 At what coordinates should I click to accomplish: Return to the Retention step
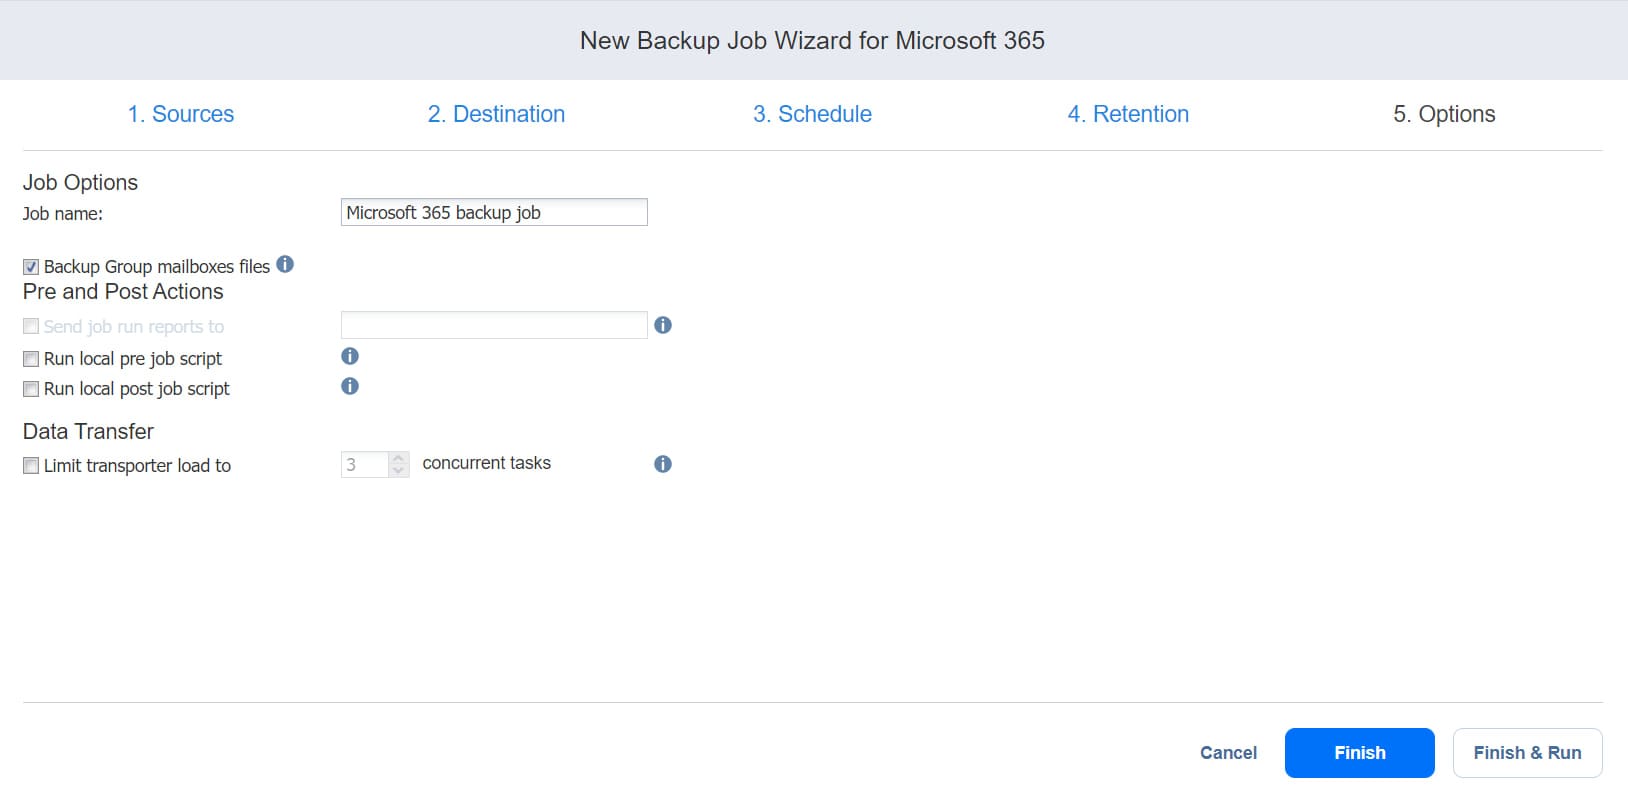[1128, 114]
